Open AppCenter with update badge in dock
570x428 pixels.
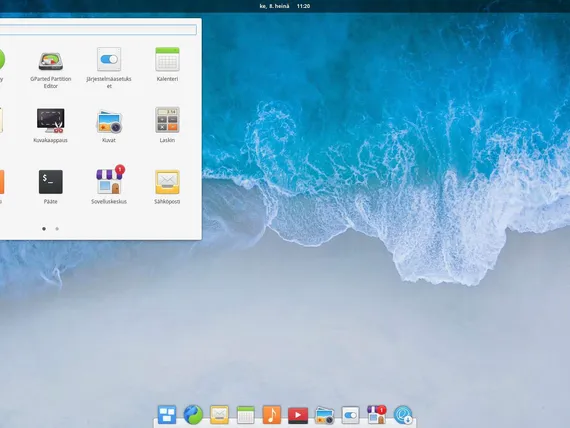coord(377,414)
